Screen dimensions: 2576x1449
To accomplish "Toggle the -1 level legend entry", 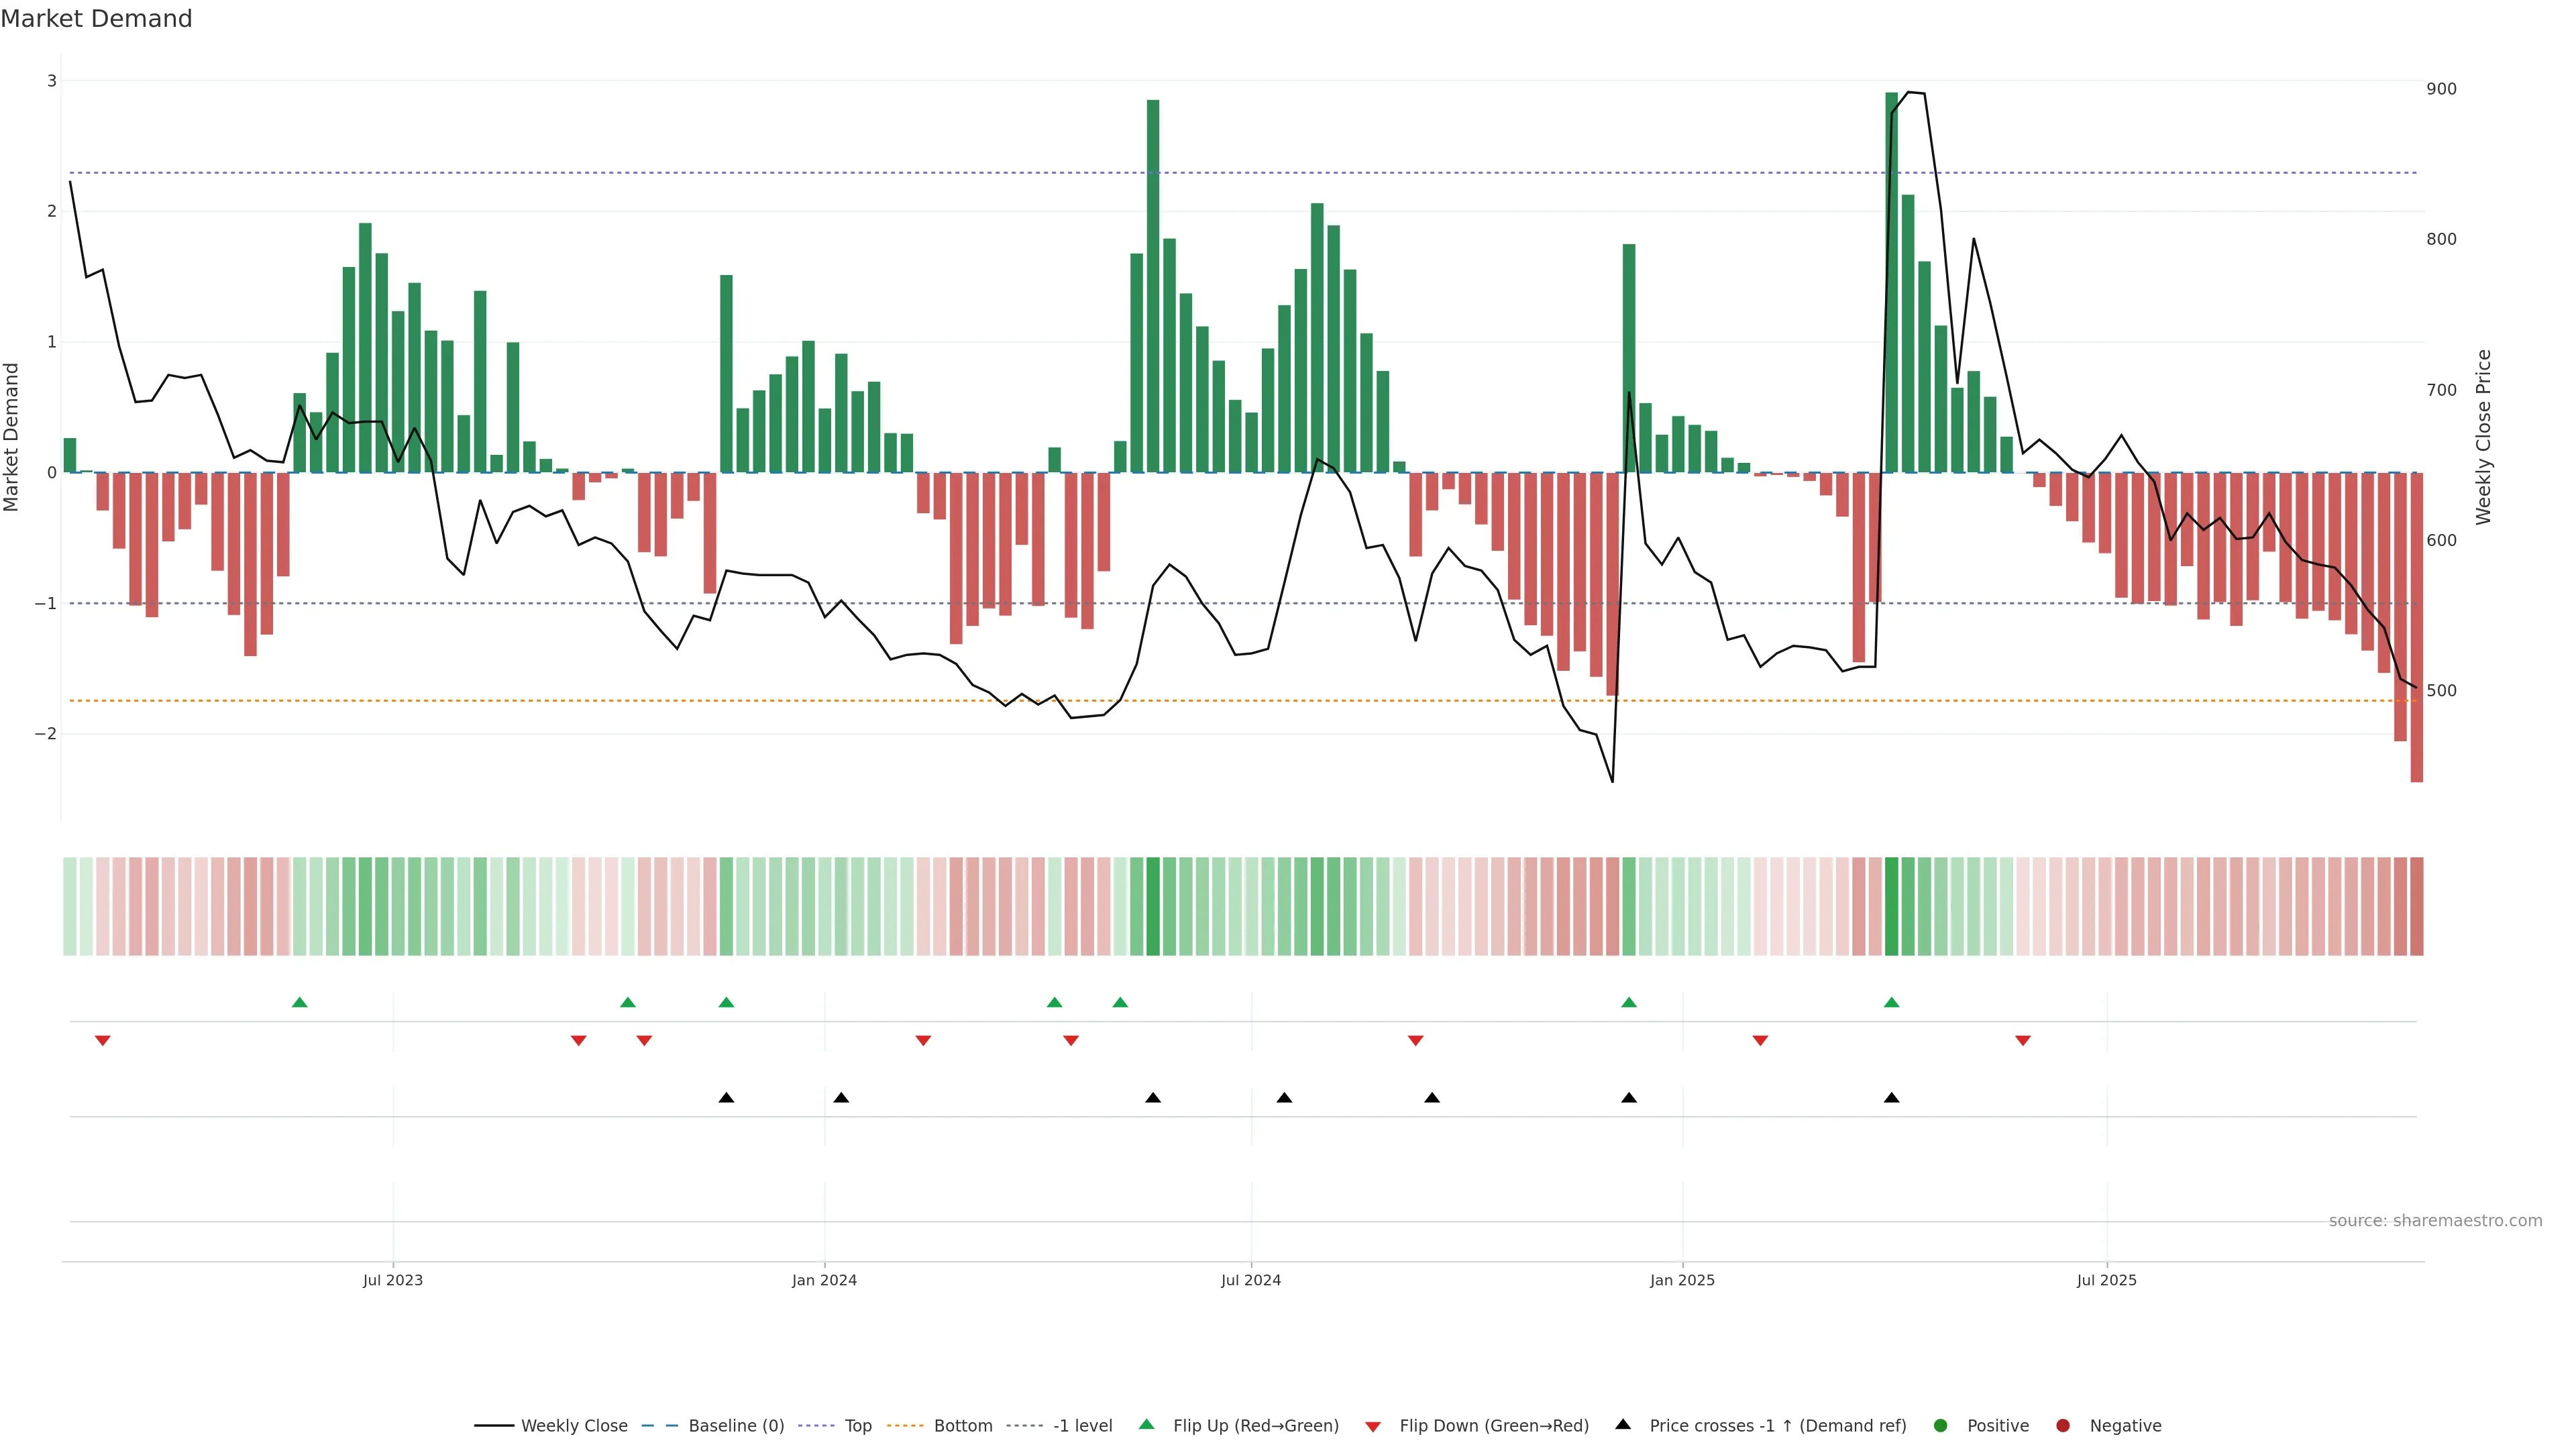I will pyautogui.click(x=1082, y=1426).
